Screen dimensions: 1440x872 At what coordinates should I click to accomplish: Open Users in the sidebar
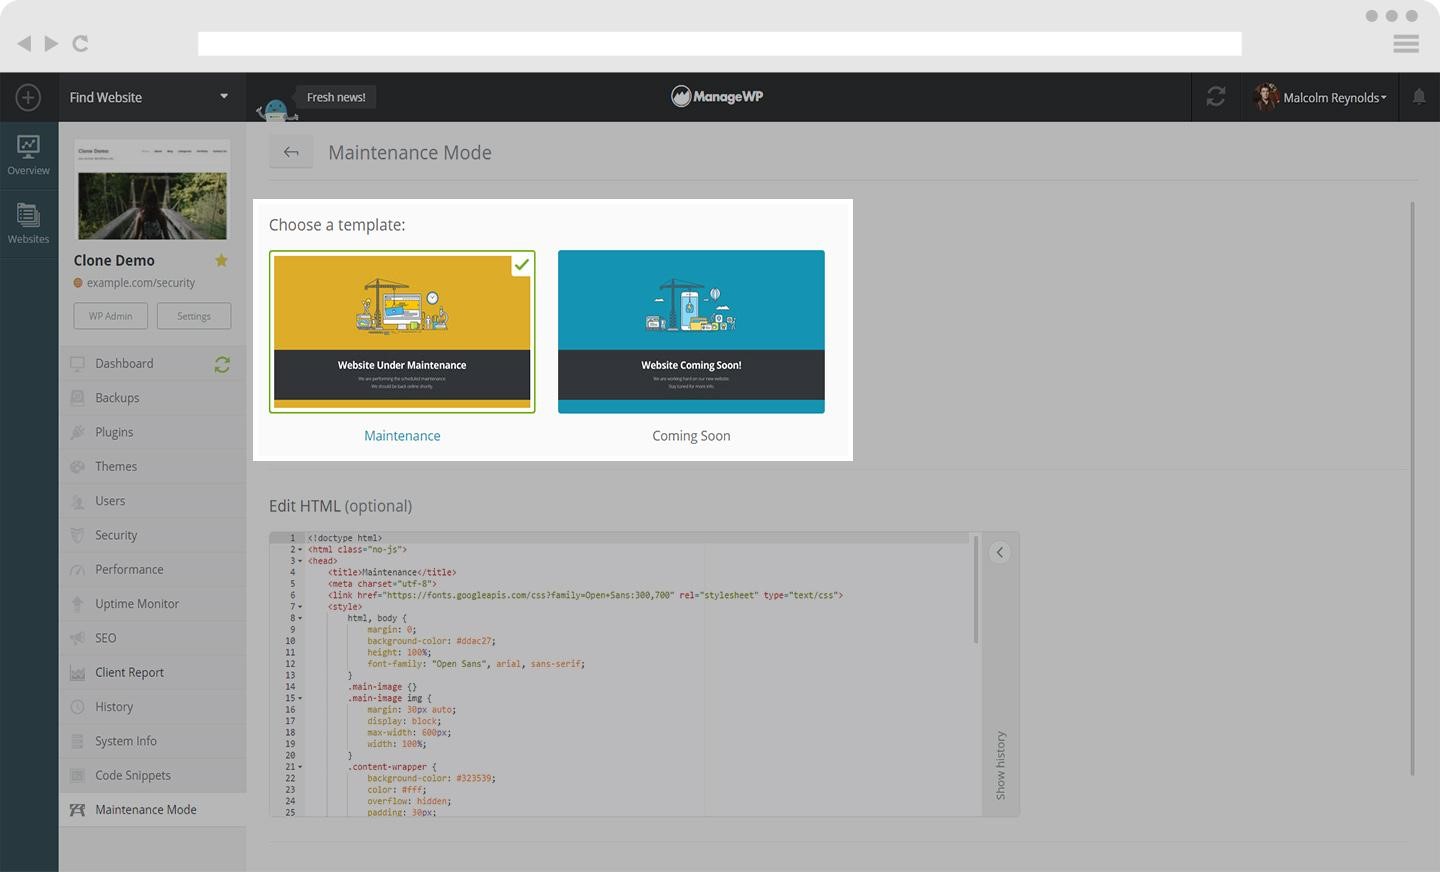(152, 501)
